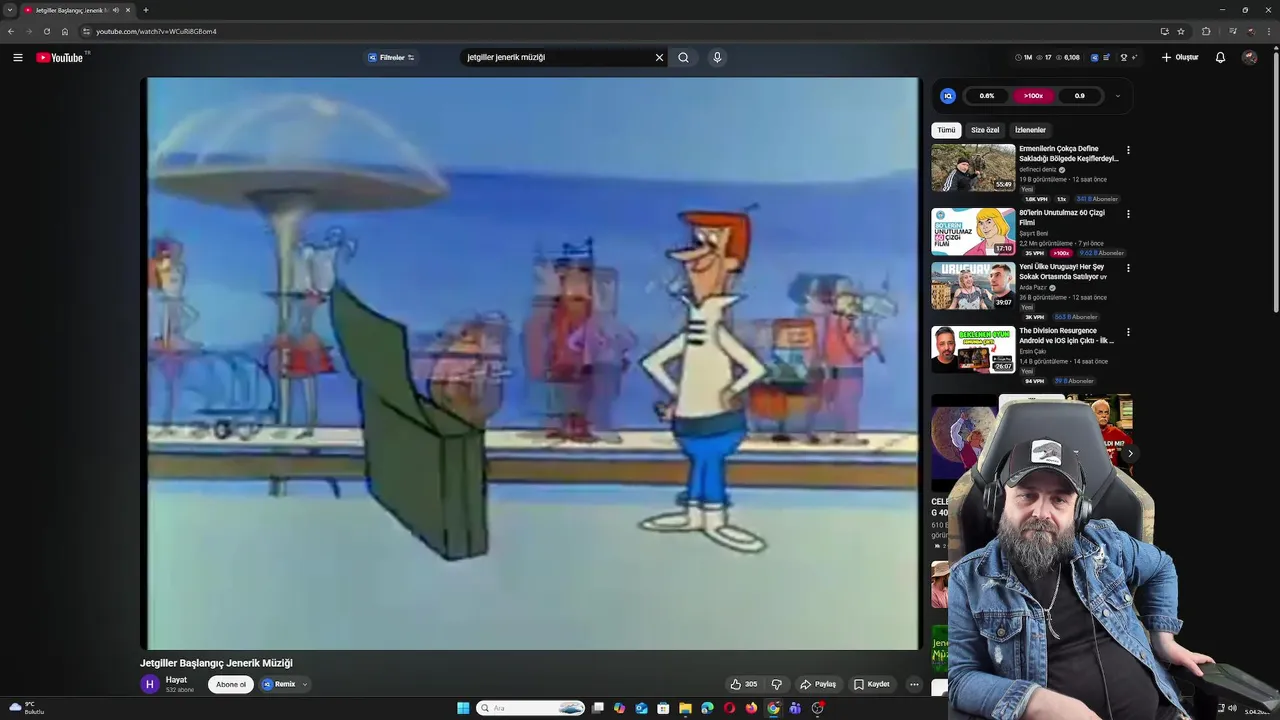Open The Division Resurgence thumbnail

(x=973, y=350)
